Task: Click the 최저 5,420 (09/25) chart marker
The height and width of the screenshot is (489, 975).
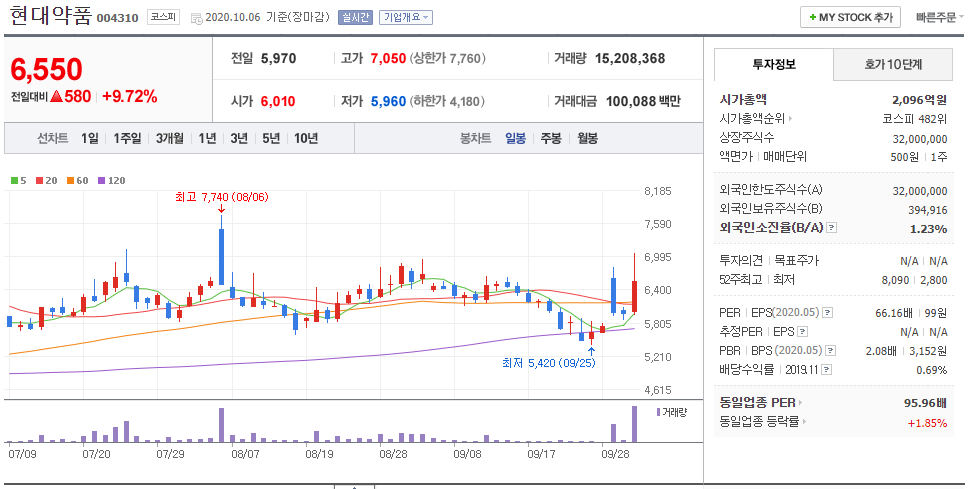Action: coord(548,363)
